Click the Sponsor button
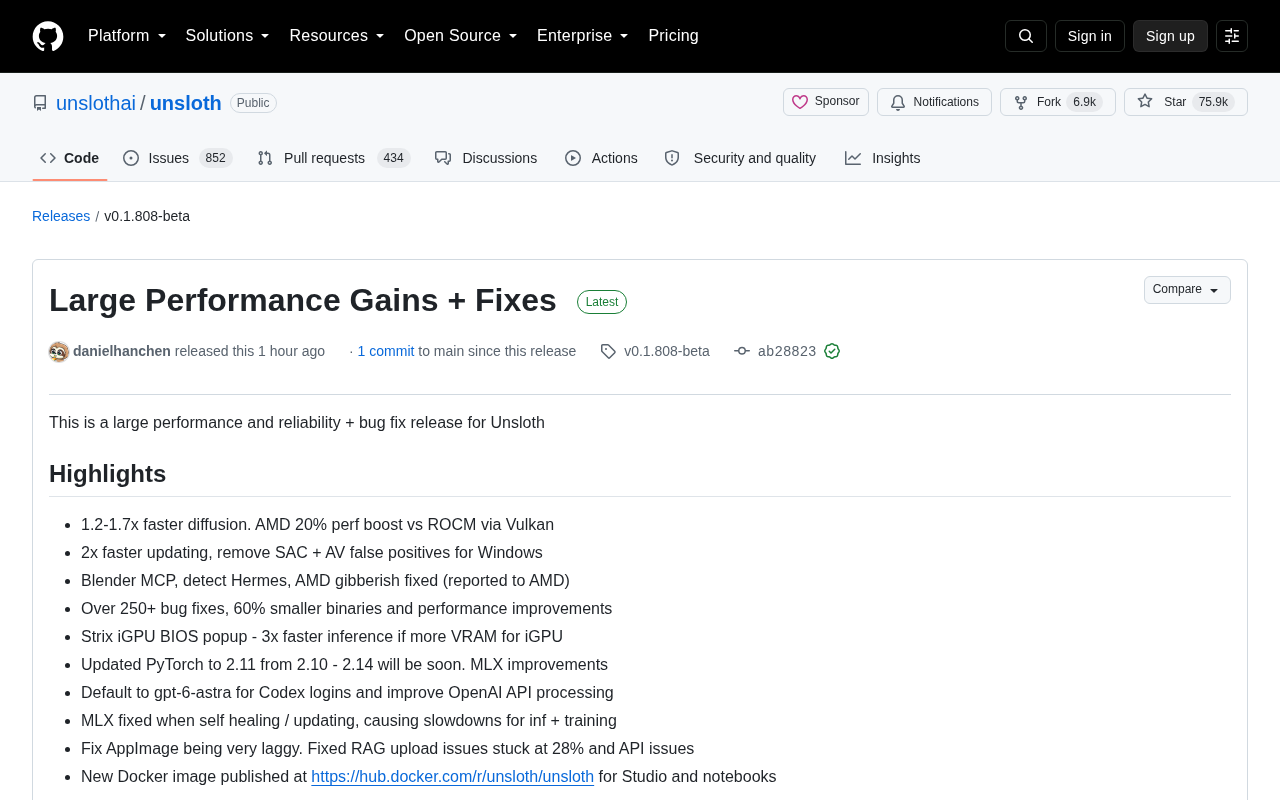Viewport: 1280px width, 800px height. [x=826, y=102]
